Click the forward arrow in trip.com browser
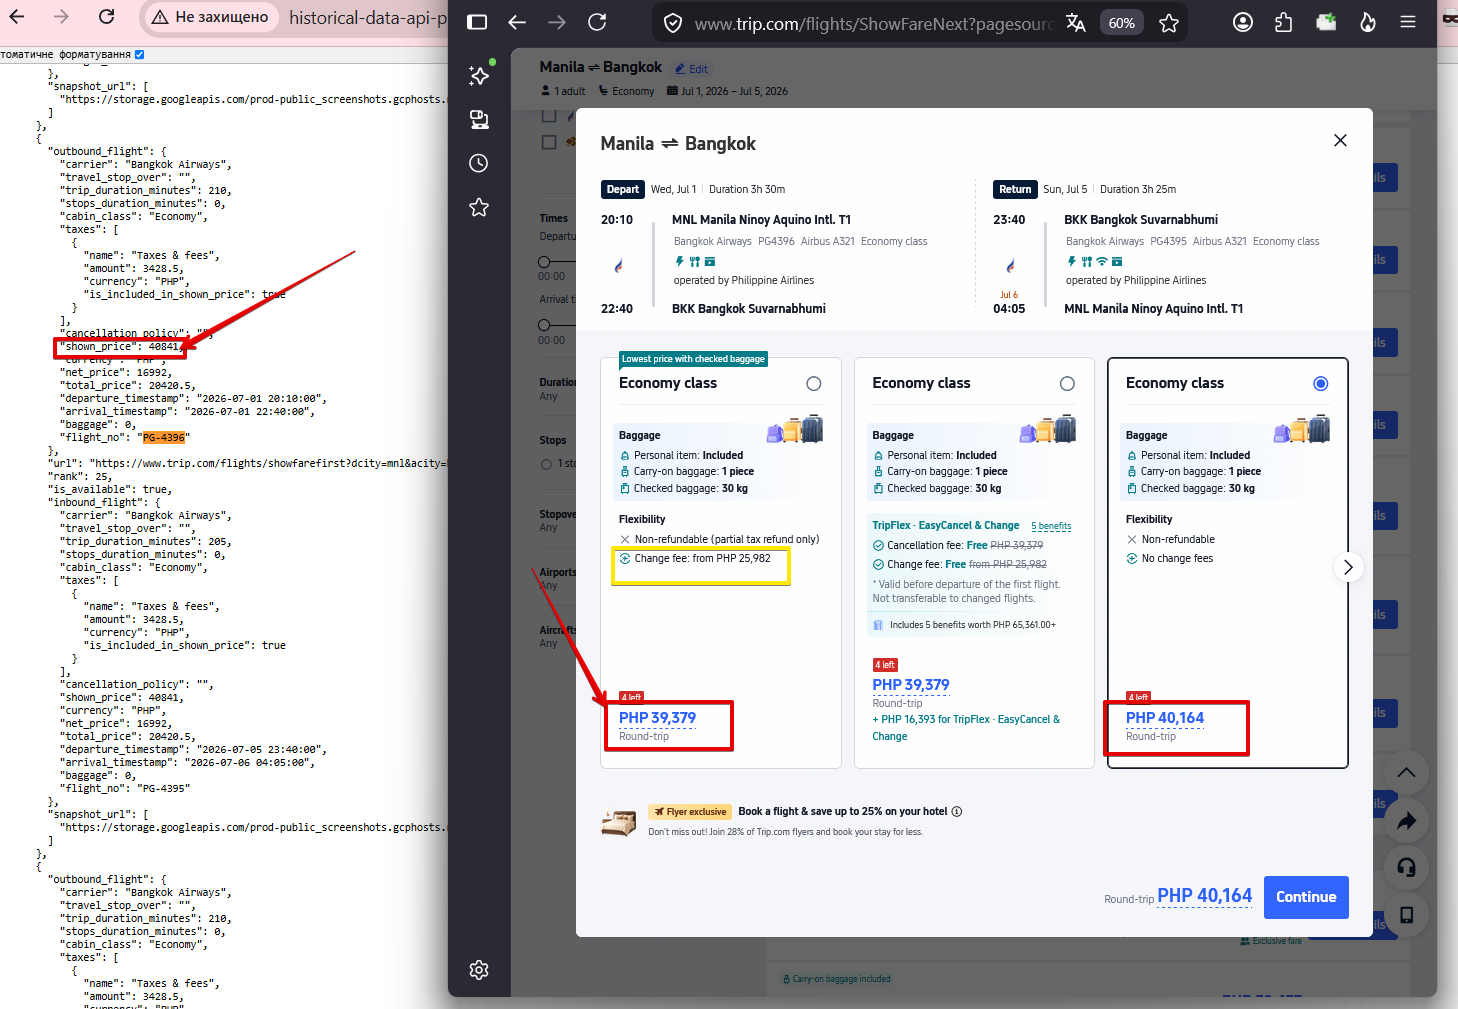This screenshot has width=1458, height=1009. pos(557,22)
